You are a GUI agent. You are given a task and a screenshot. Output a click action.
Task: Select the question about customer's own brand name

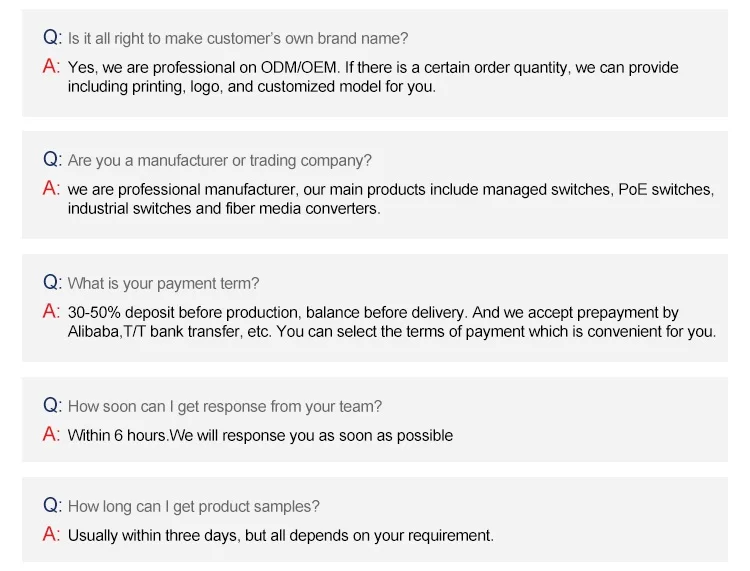click(238, 38)
